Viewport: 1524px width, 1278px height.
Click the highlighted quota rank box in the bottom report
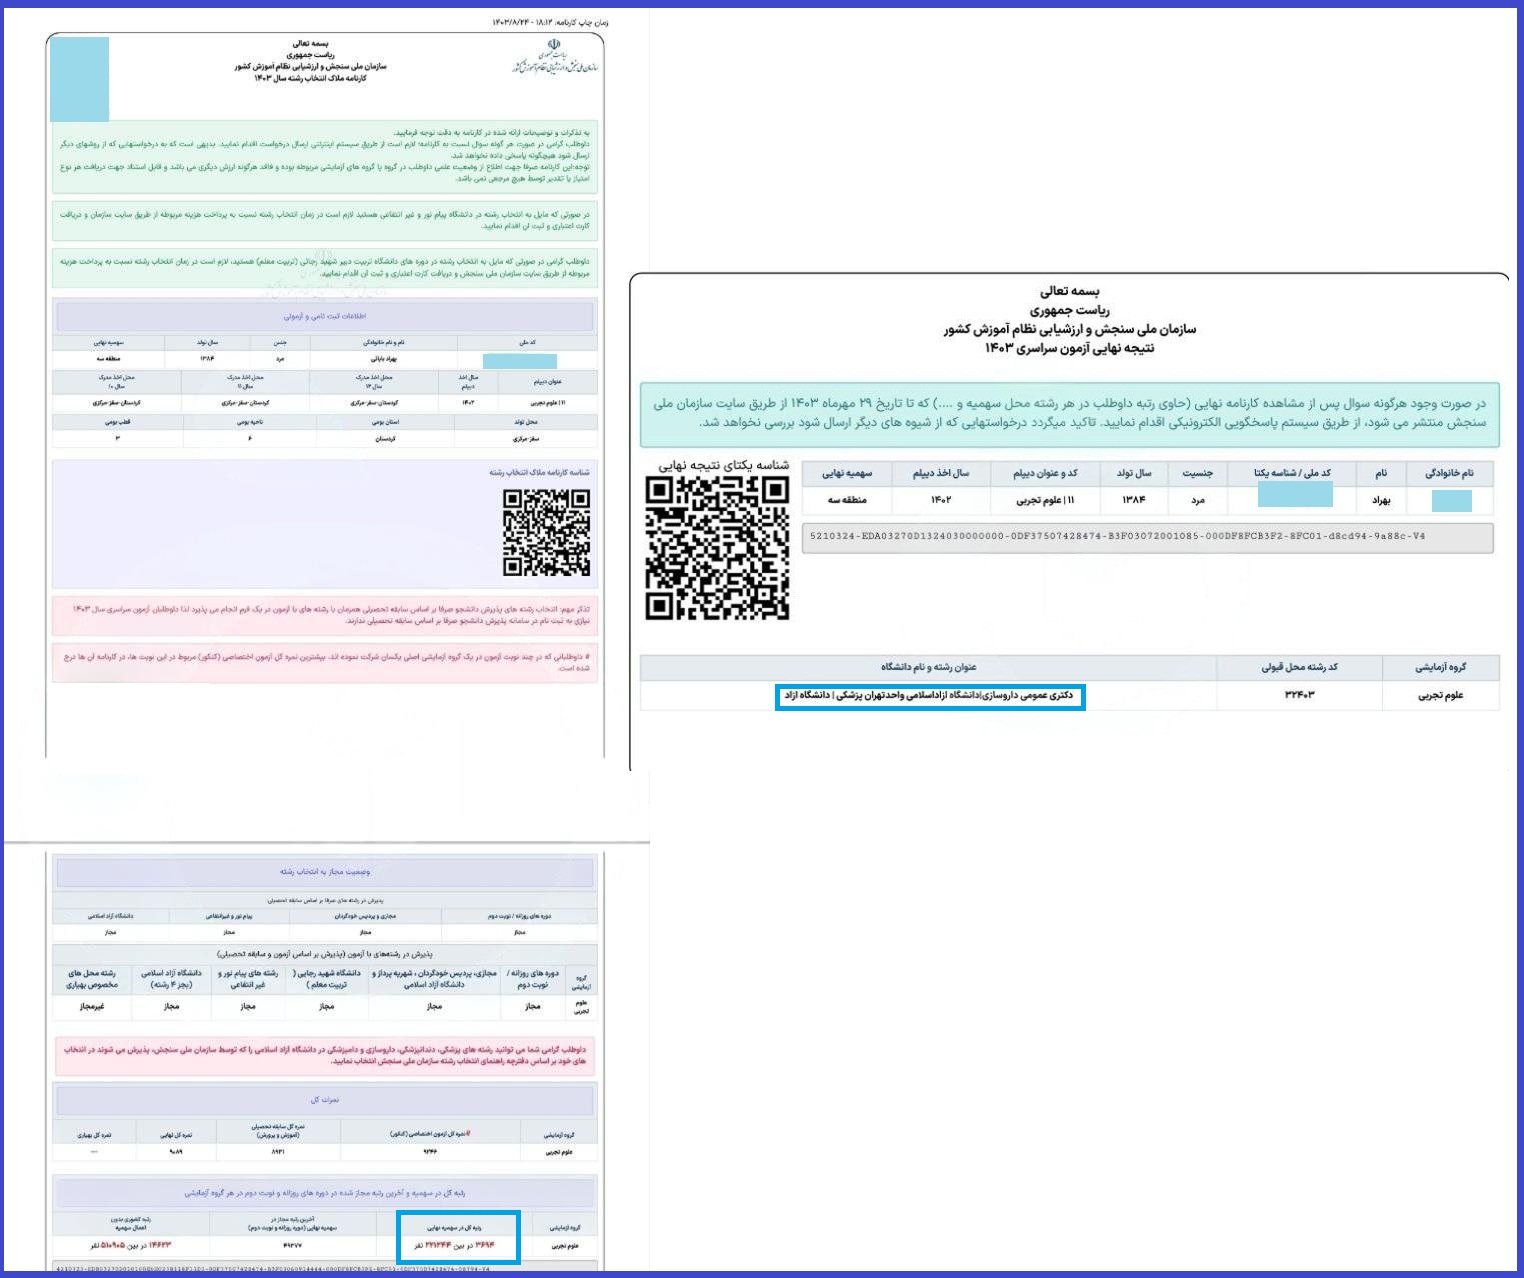pos(458,1237)
